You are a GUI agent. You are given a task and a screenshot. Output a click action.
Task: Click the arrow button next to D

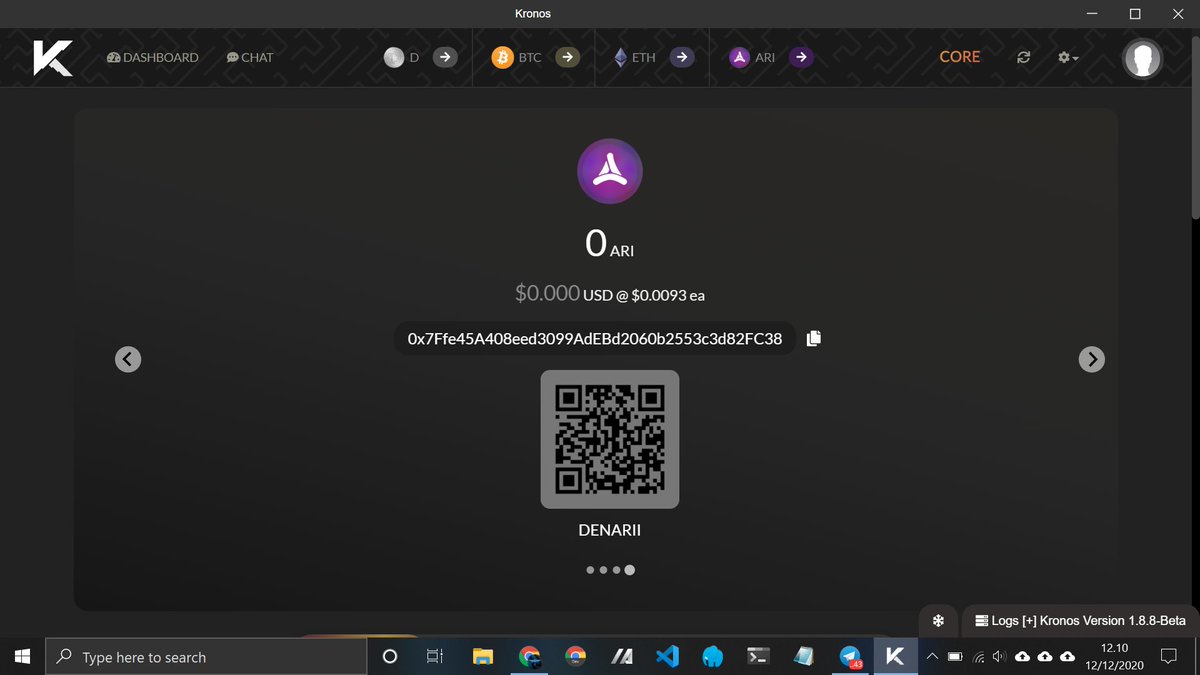click(x=445, y=58)
